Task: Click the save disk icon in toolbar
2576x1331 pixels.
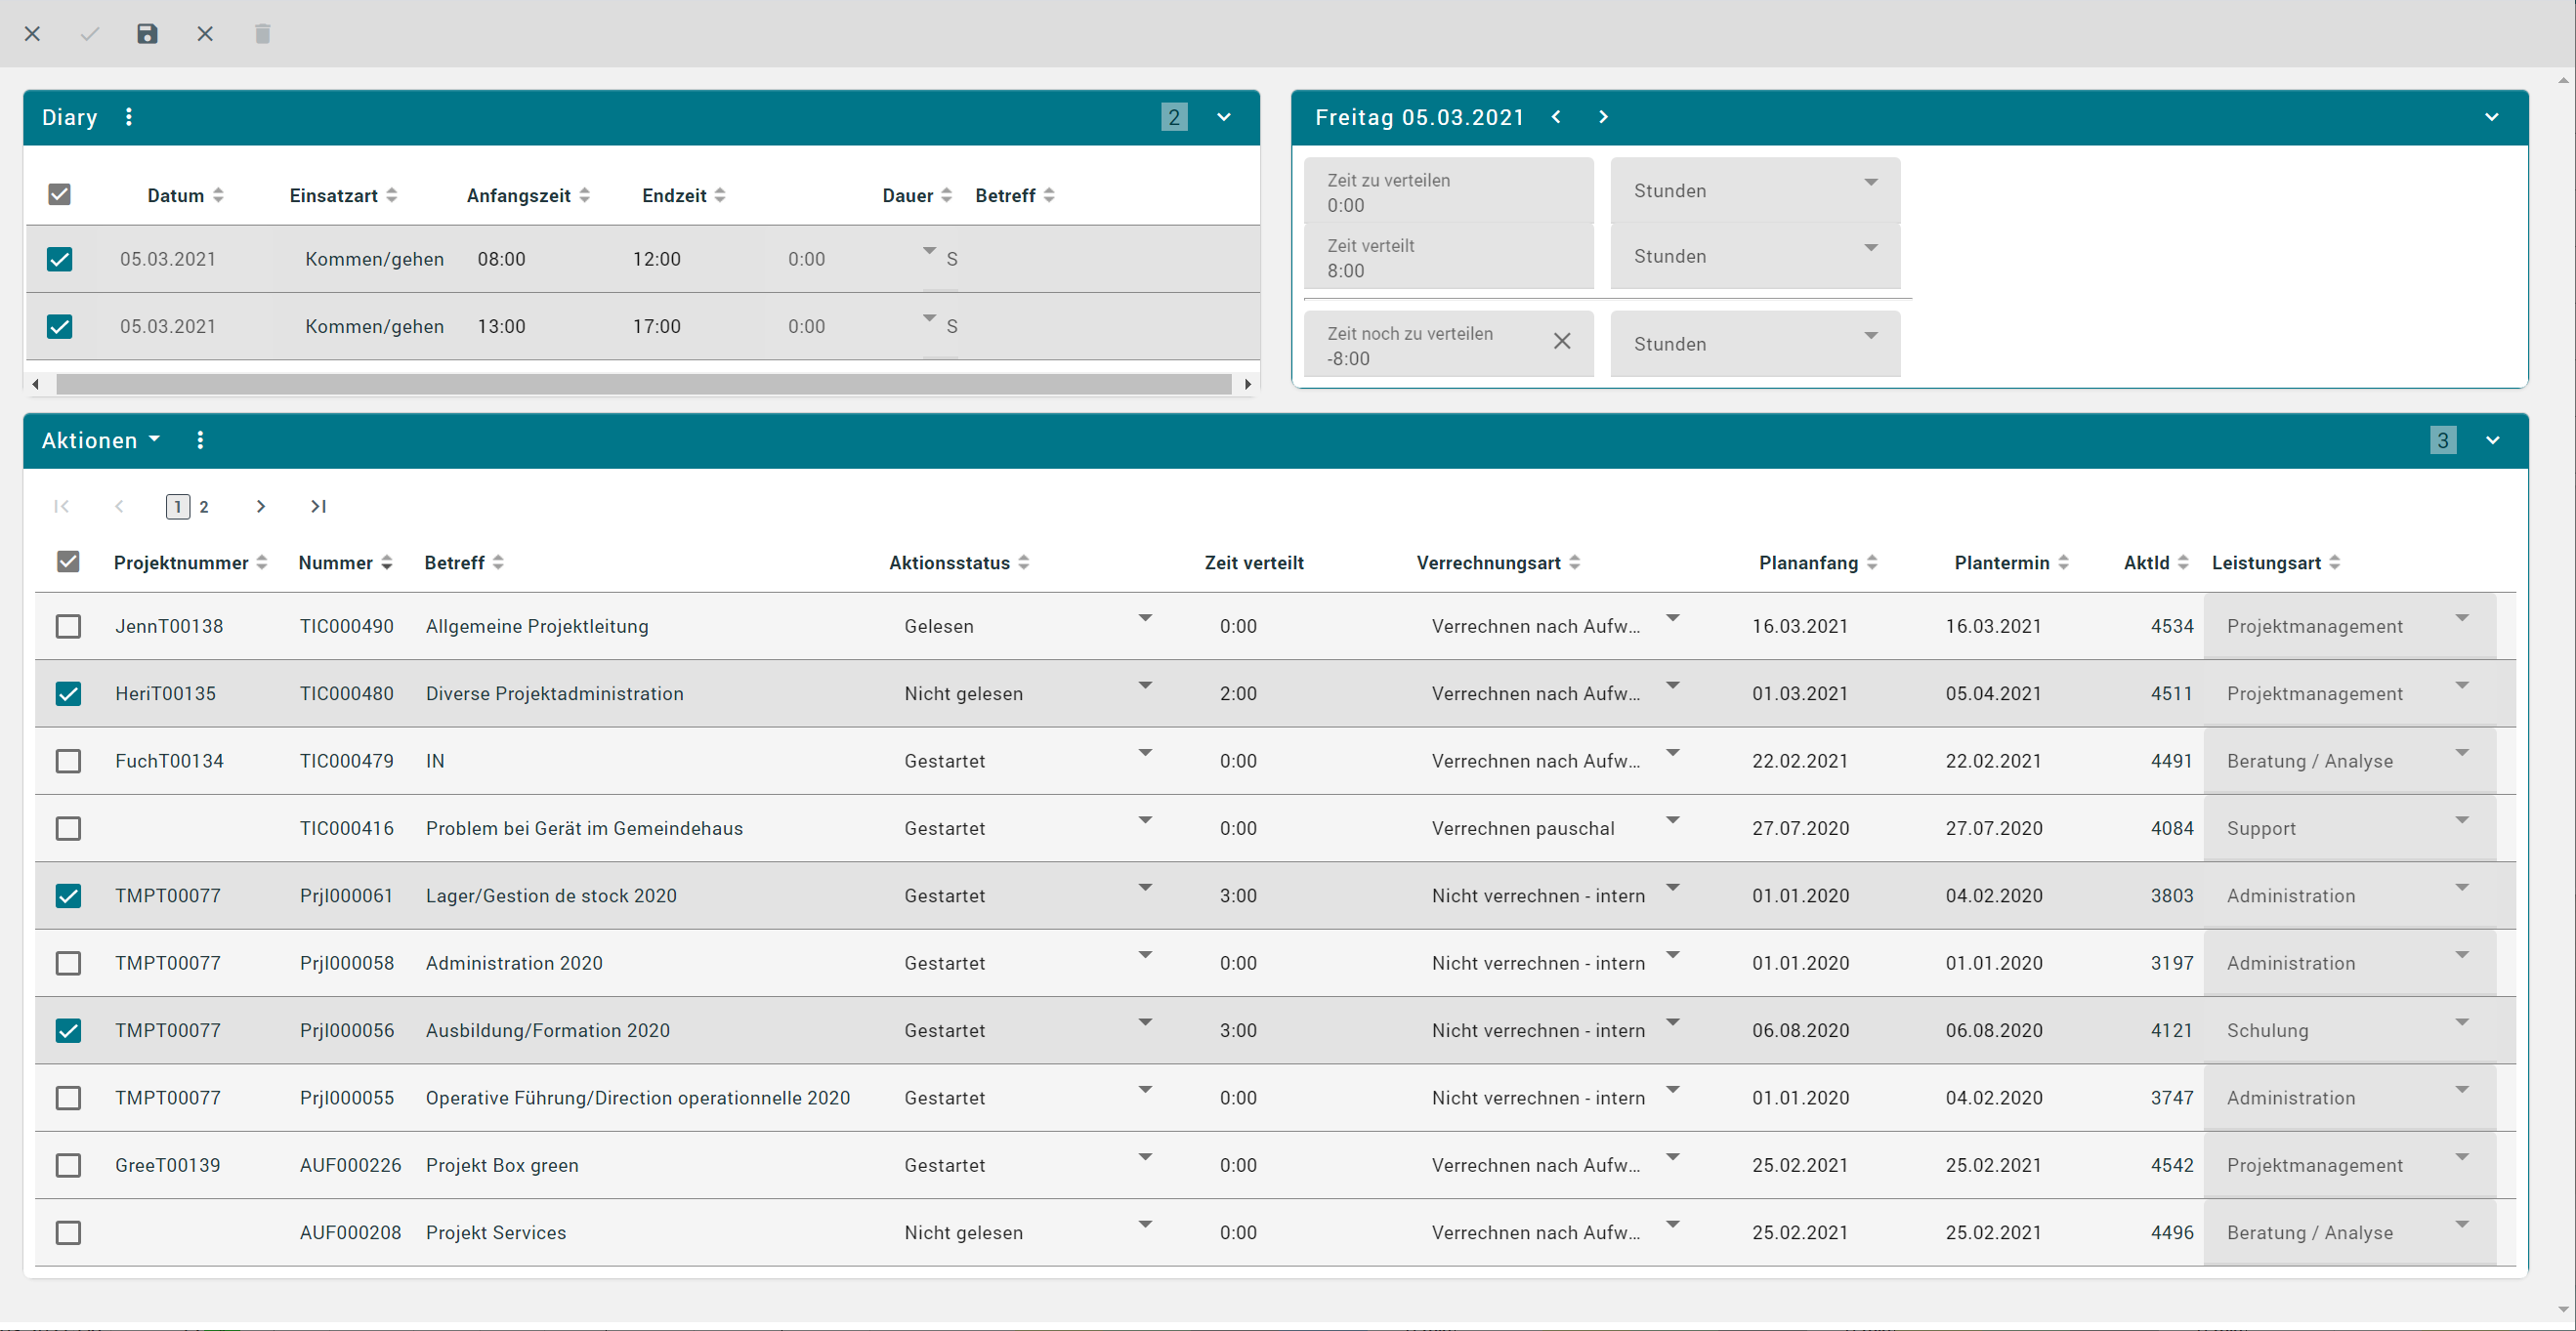Action: pos(147,34)
